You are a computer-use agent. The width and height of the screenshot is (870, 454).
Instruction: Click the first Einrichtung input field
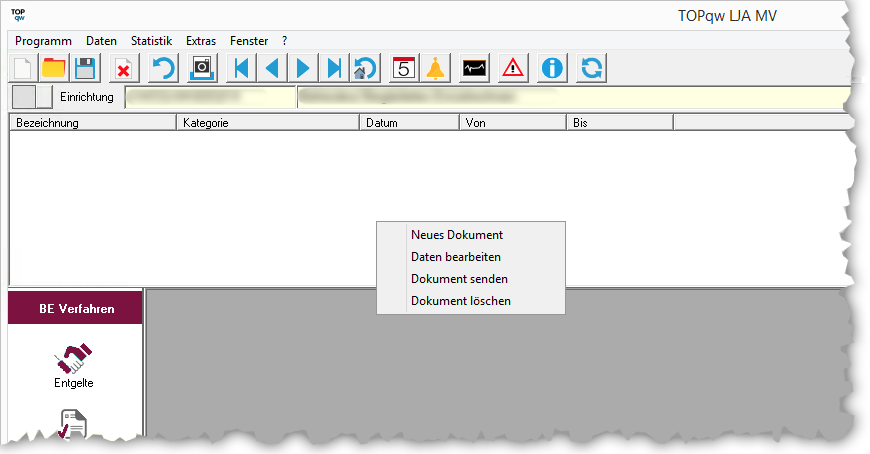point(209,97)
